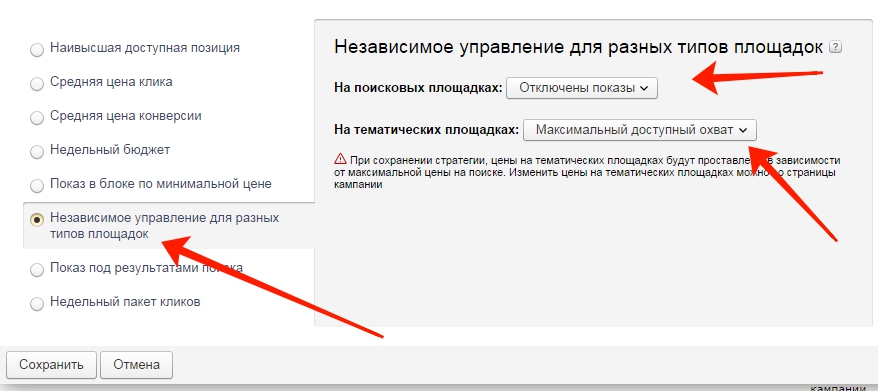Click the red warning triangle icon
The width and height of the screenshot is (878, 391).
(x=340, y=159)
